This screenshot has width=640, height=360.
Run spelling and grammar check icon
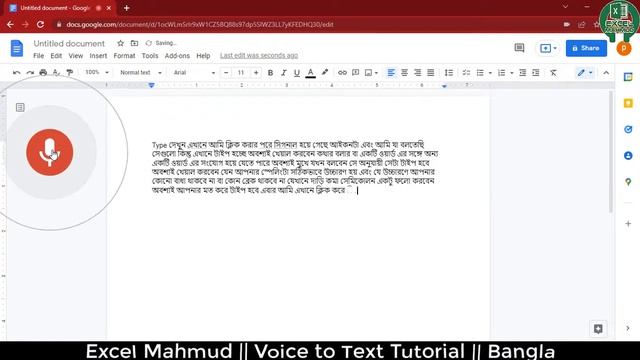pos(56,73)
